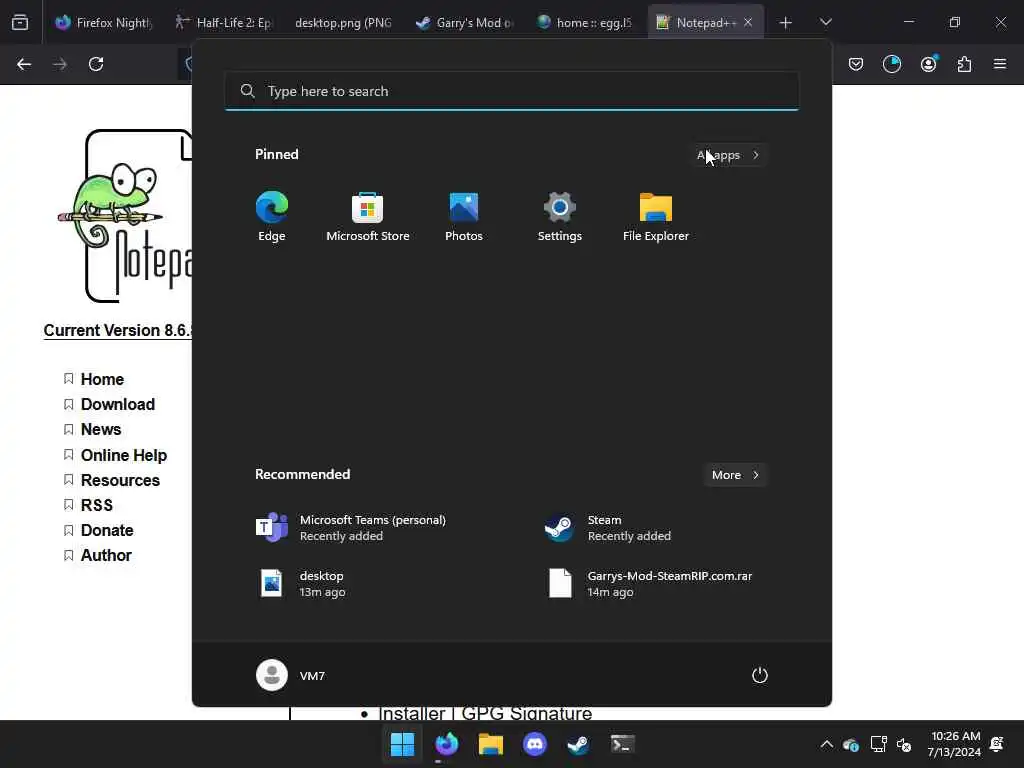Open the Firefox application hamburger menu
The width and height of the screenshot is (1024, 768).
1000,64
